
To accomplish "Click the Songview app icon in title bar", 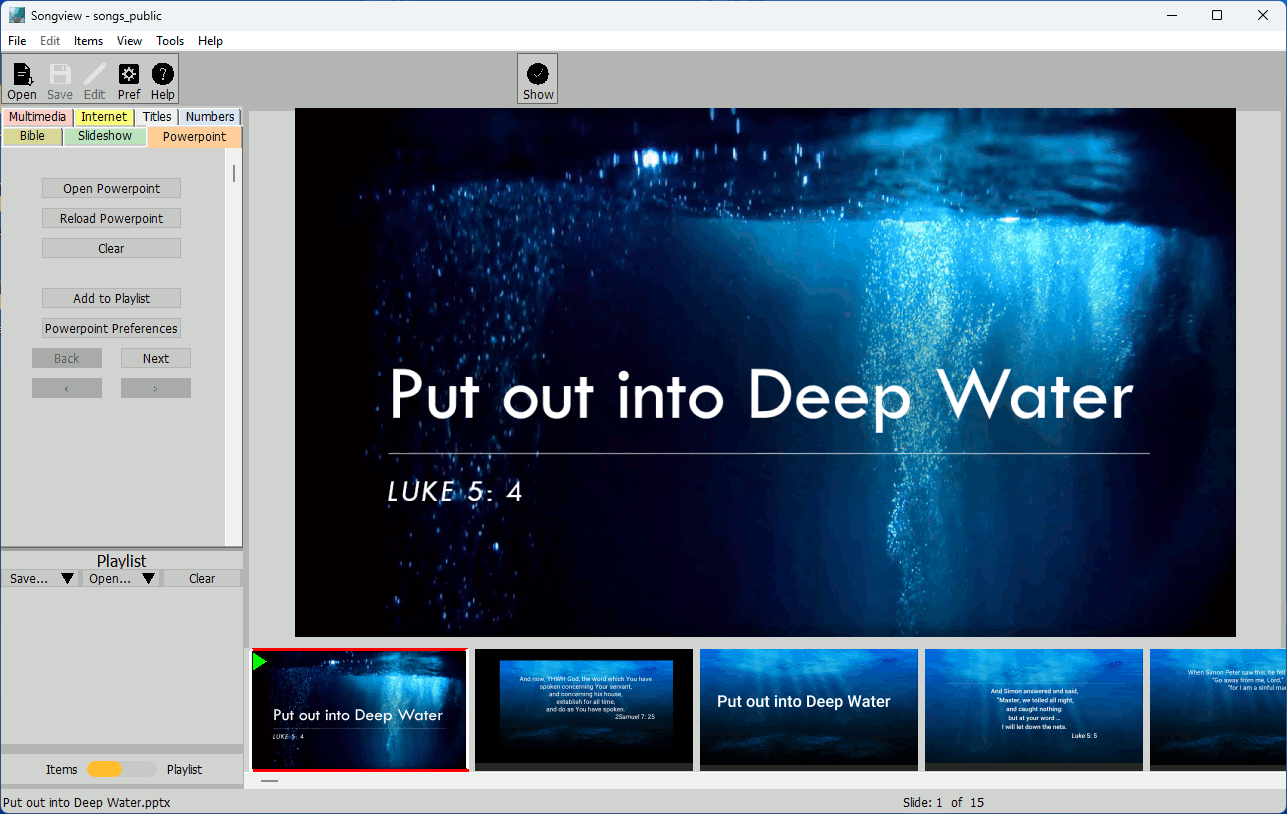I will [16, 15].
